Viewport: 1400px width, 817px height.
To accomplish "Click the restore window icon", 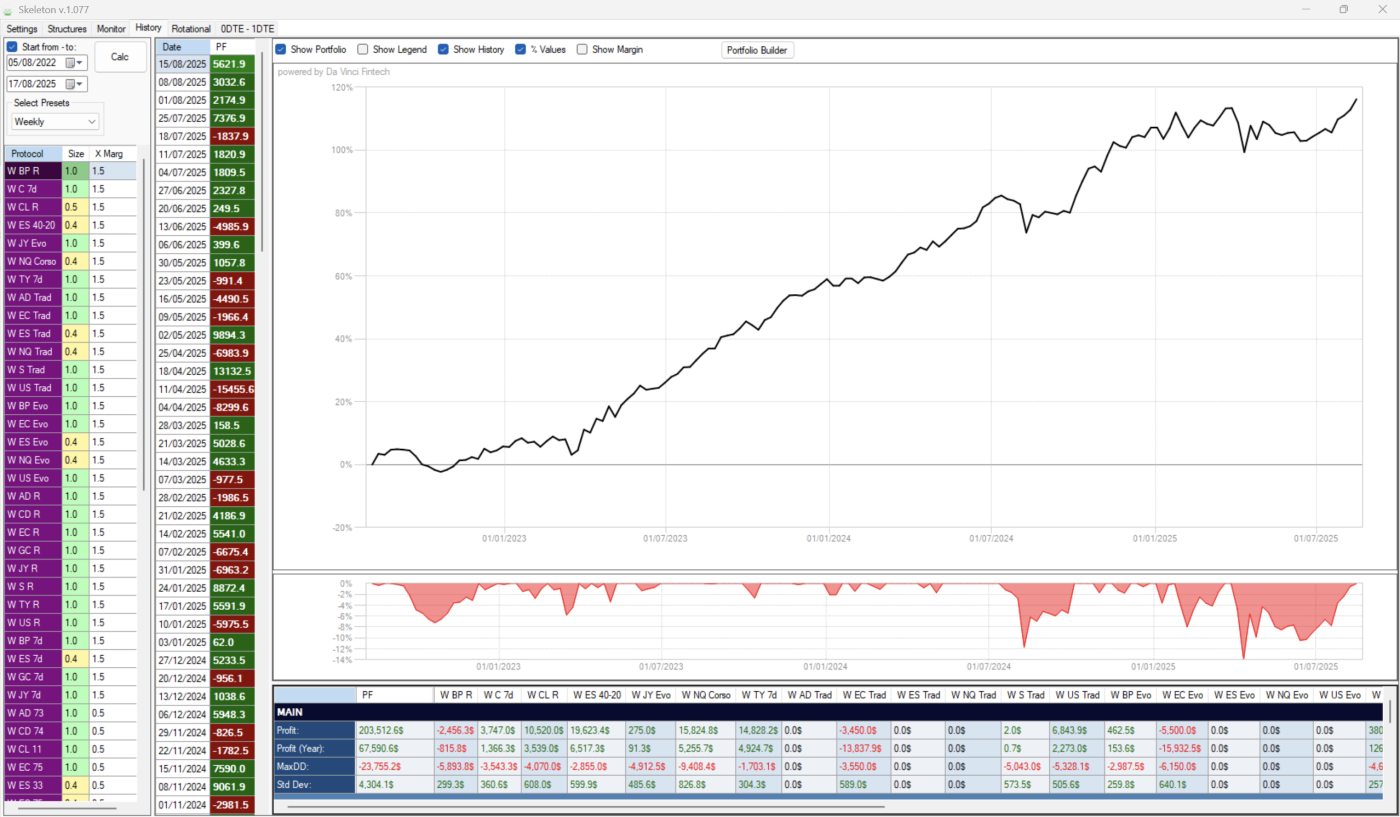I will pyautogui.click(x=1343, y=9).
